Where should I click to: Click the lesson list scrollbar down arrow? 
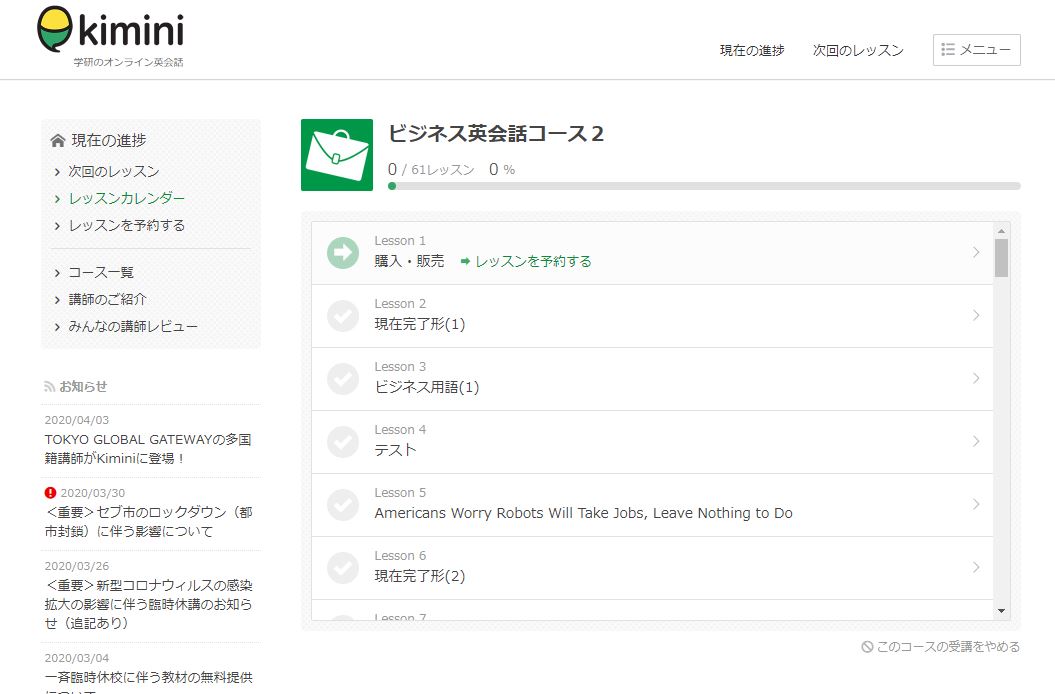(x=1001, y=610)
